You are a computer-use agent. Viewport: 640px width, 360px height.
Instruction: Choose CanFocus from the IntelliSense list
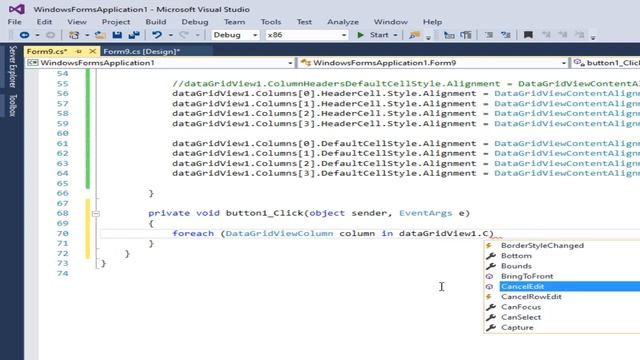(521, 307)
